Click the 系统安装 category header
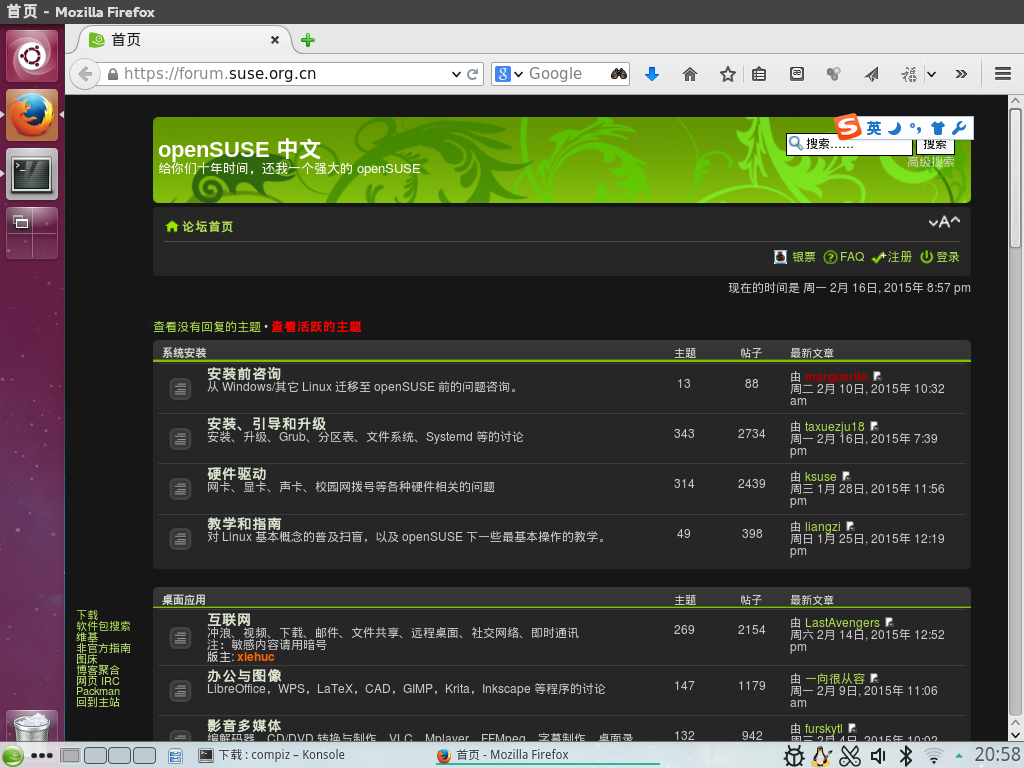1024x768 pixels. (184, 353)
